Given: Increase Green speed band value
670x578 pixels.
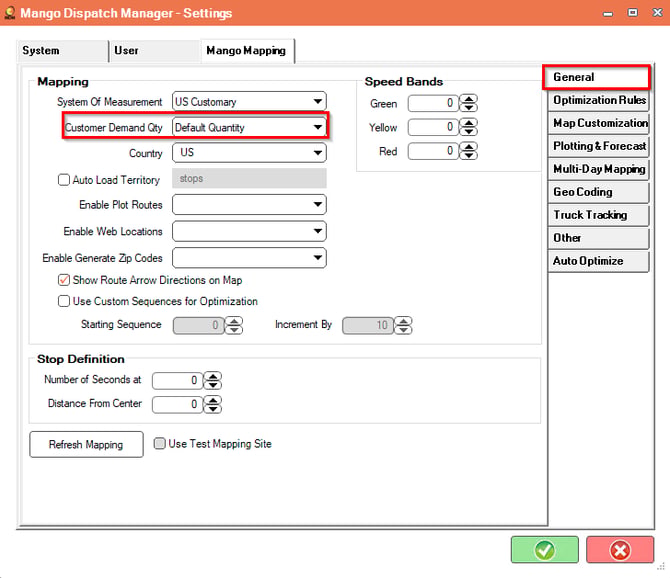Looking at the screenshot, I should click(x=469, y=100).
